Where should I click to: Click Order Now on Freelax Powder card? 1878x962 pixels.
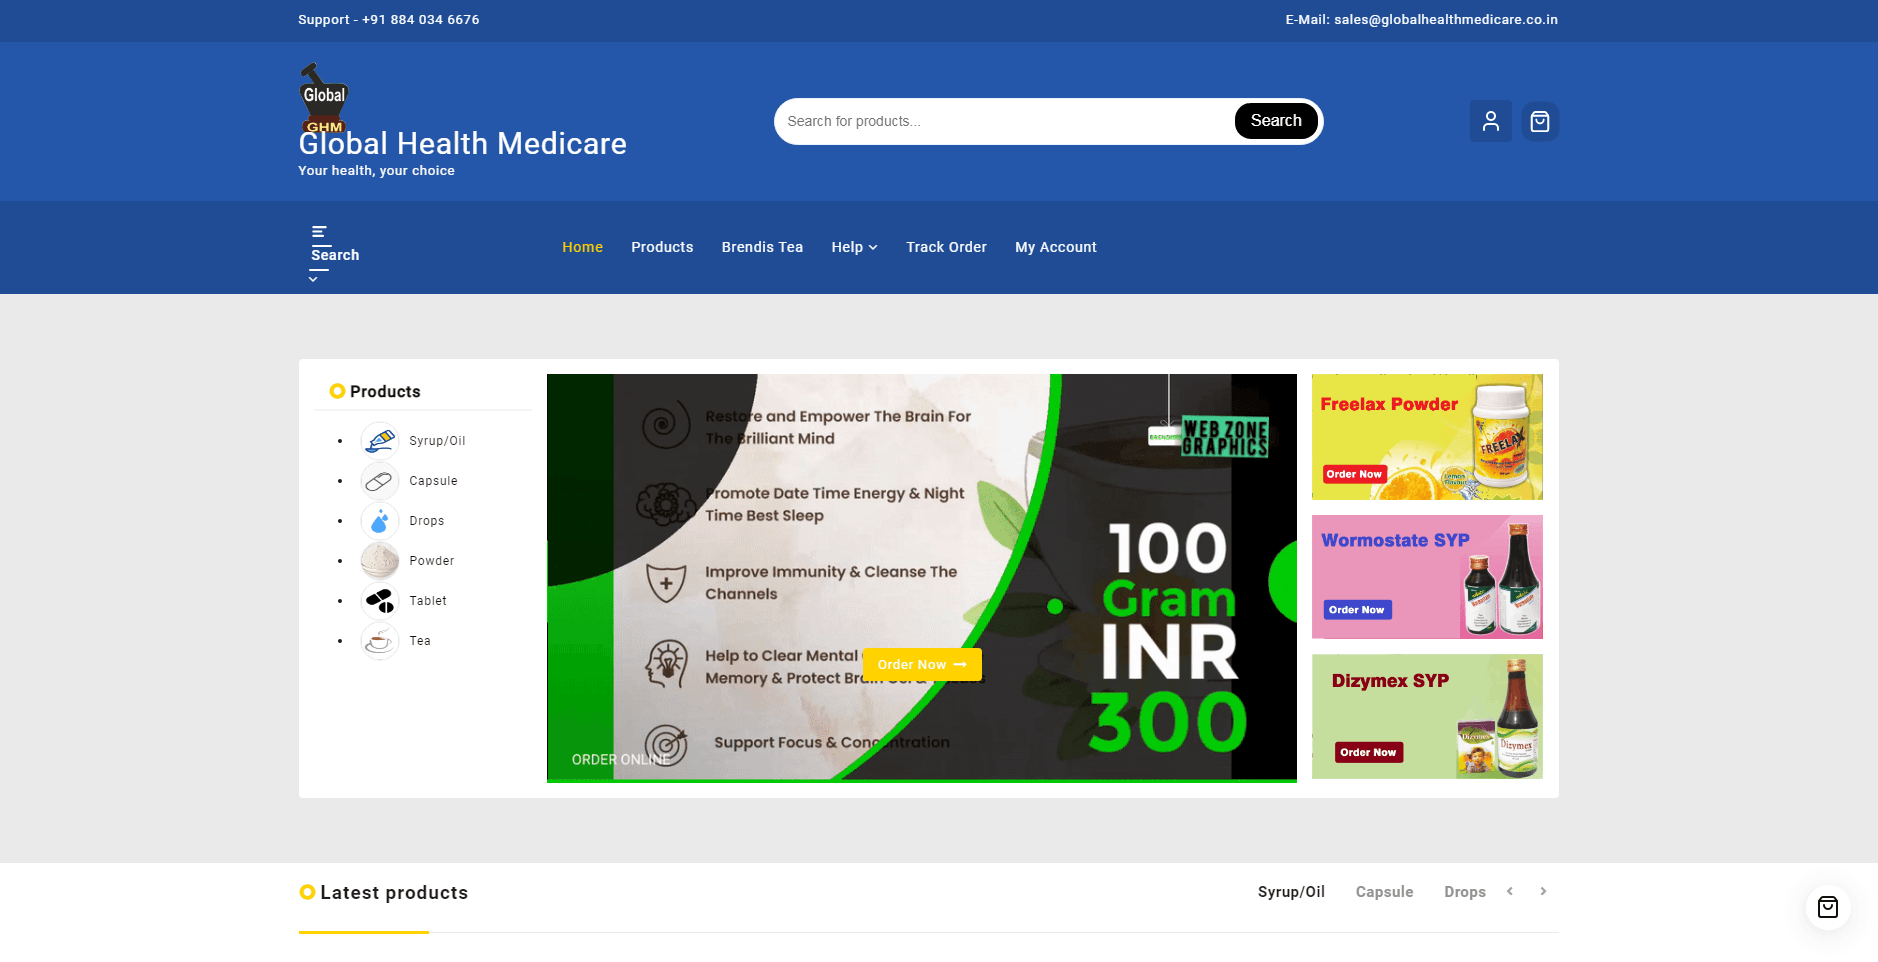point(1354,474)
